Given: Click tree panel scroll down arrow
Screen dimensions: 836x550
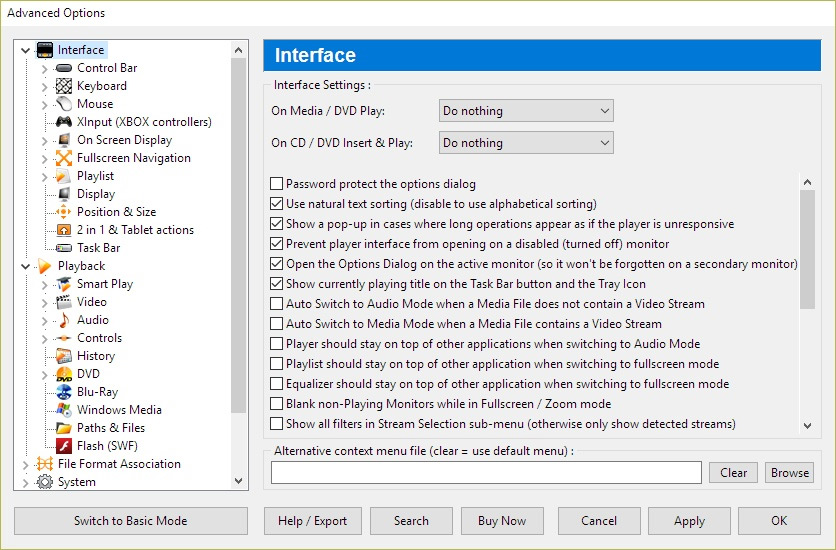Looking at the screenshot, I should (238, 481).
